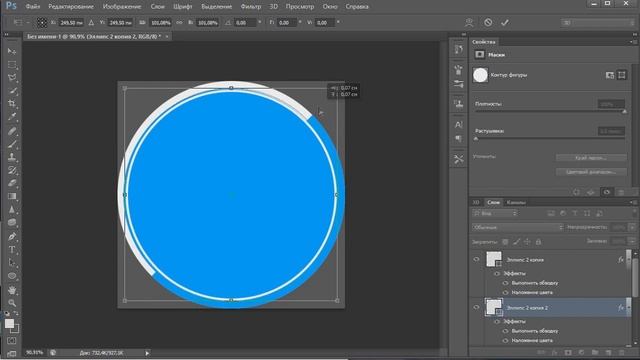This screenshot has width=640, height=360.
Task: Commit the transform with checkmark
Action: click(505, 23)
